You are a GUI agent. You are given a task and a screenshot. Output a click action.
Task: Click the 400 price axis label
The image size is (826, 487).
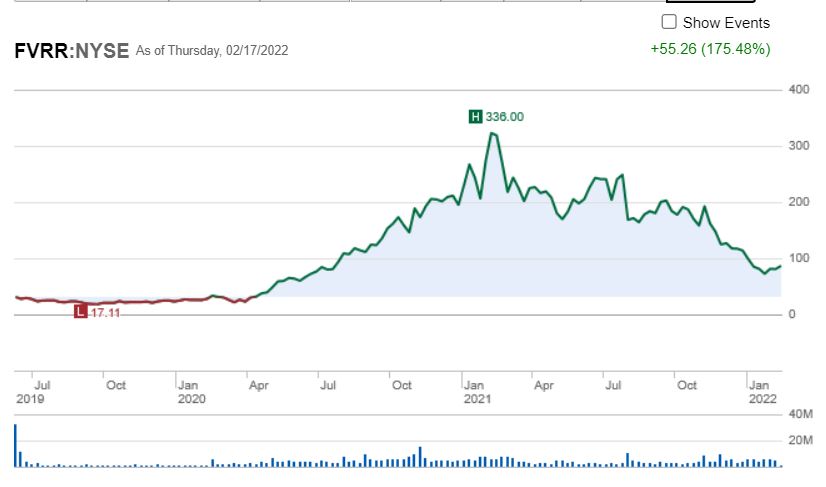(799, 90)
